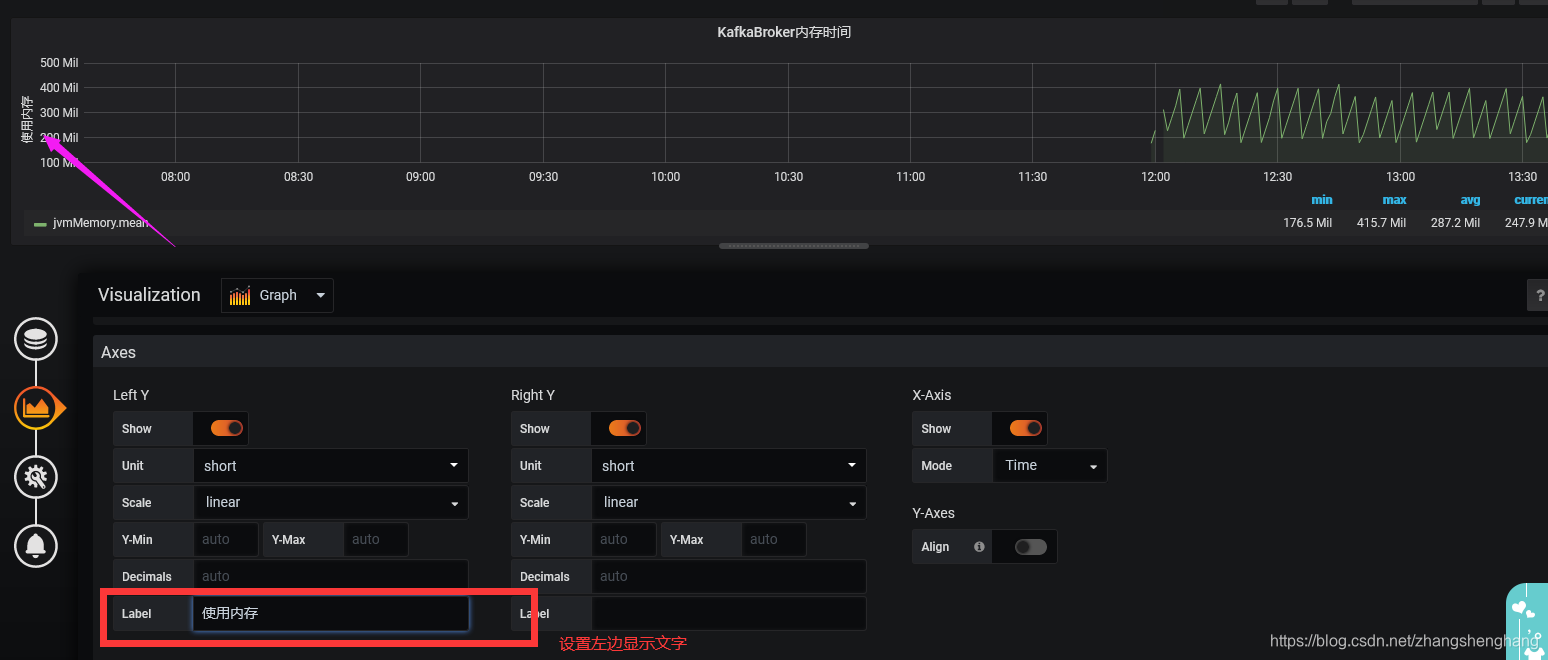Screen dimensions: 1548x660
Task: Open Right Y Scale dropdown
Action: tap(728, 503)
